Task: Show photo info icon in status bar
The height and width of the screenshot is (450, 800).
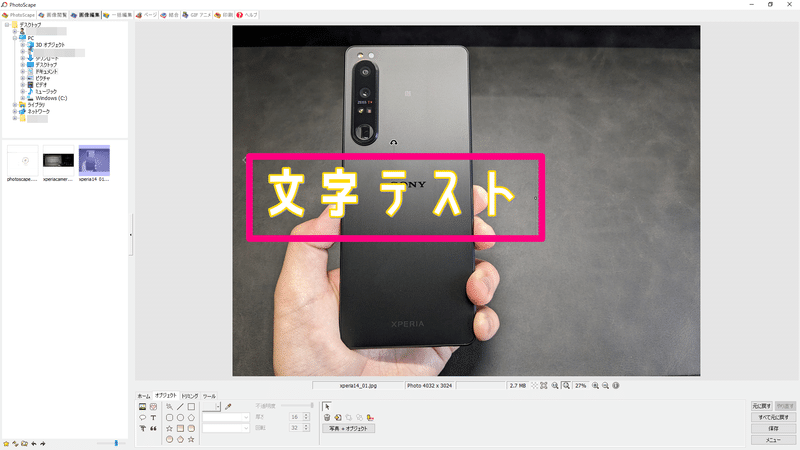Action: (x=616, y=386)
